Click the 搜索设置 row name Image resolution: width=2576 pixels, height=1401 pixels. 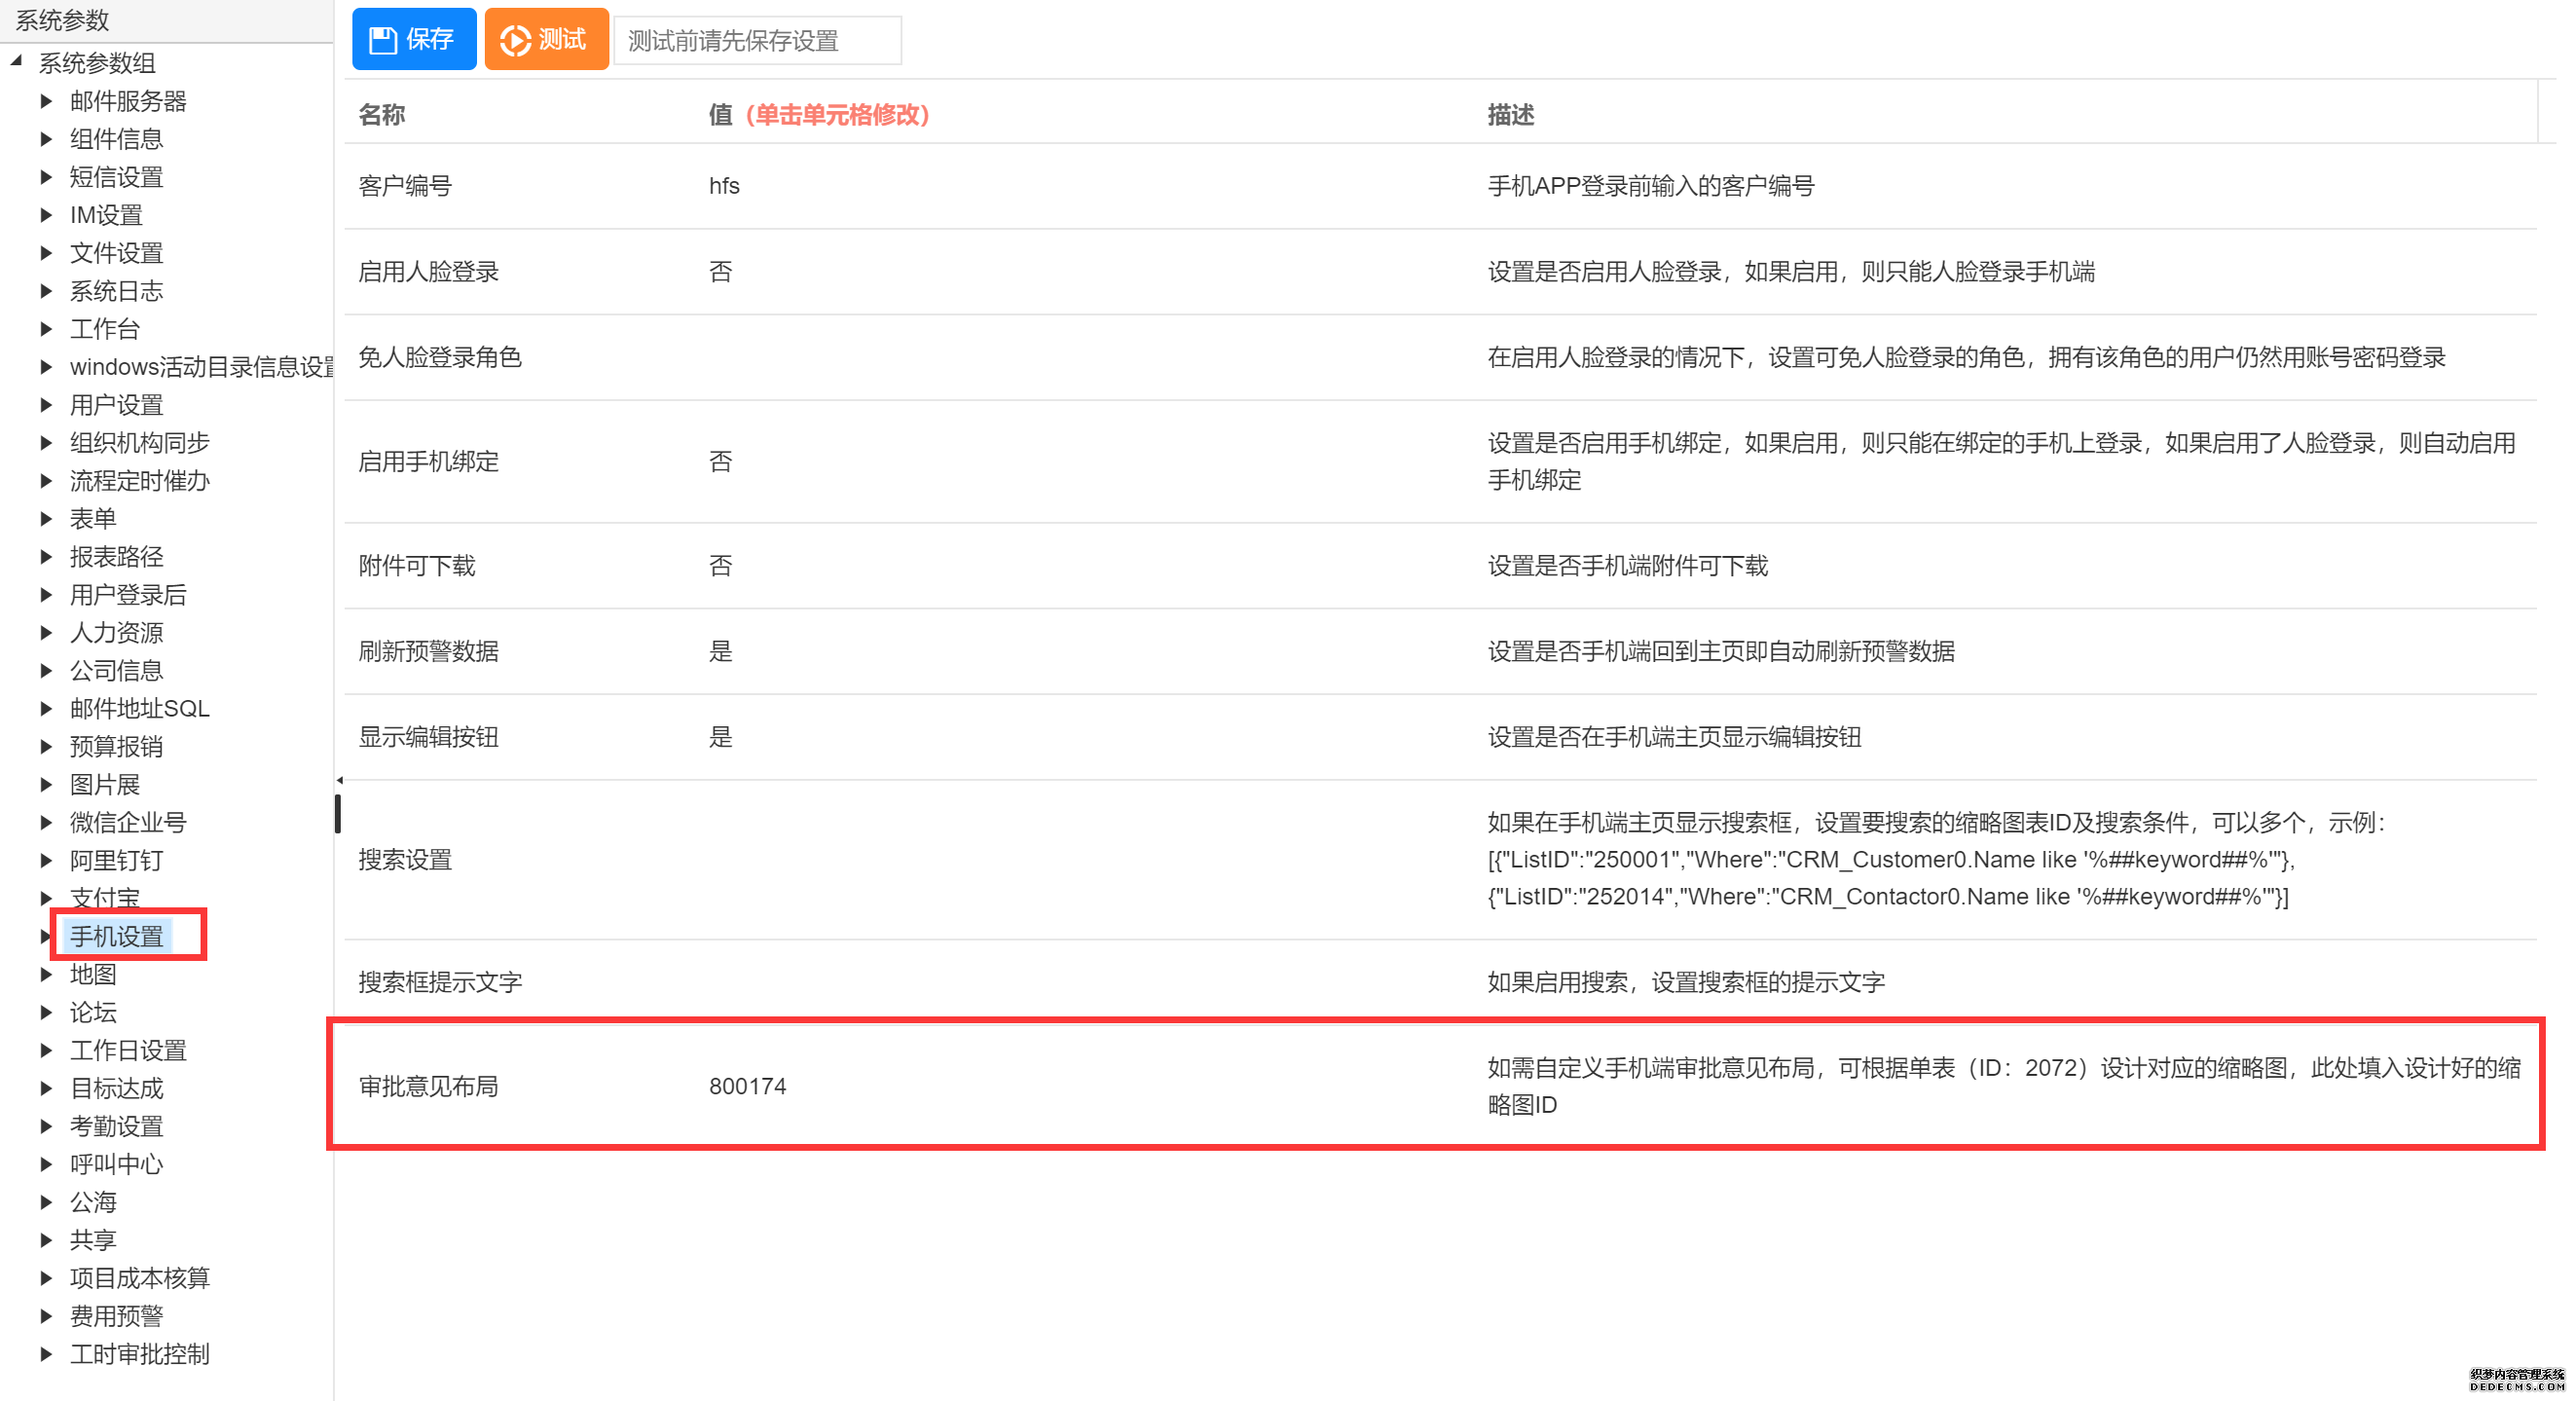[x=406, y=860]
